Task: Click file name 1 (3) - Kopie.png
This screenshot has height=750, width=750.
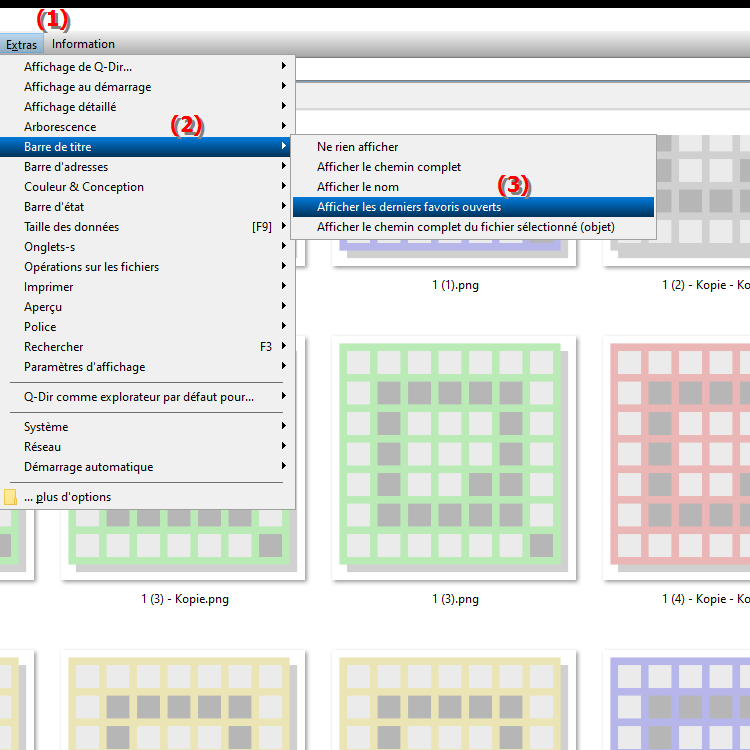Action: [185, 599]
